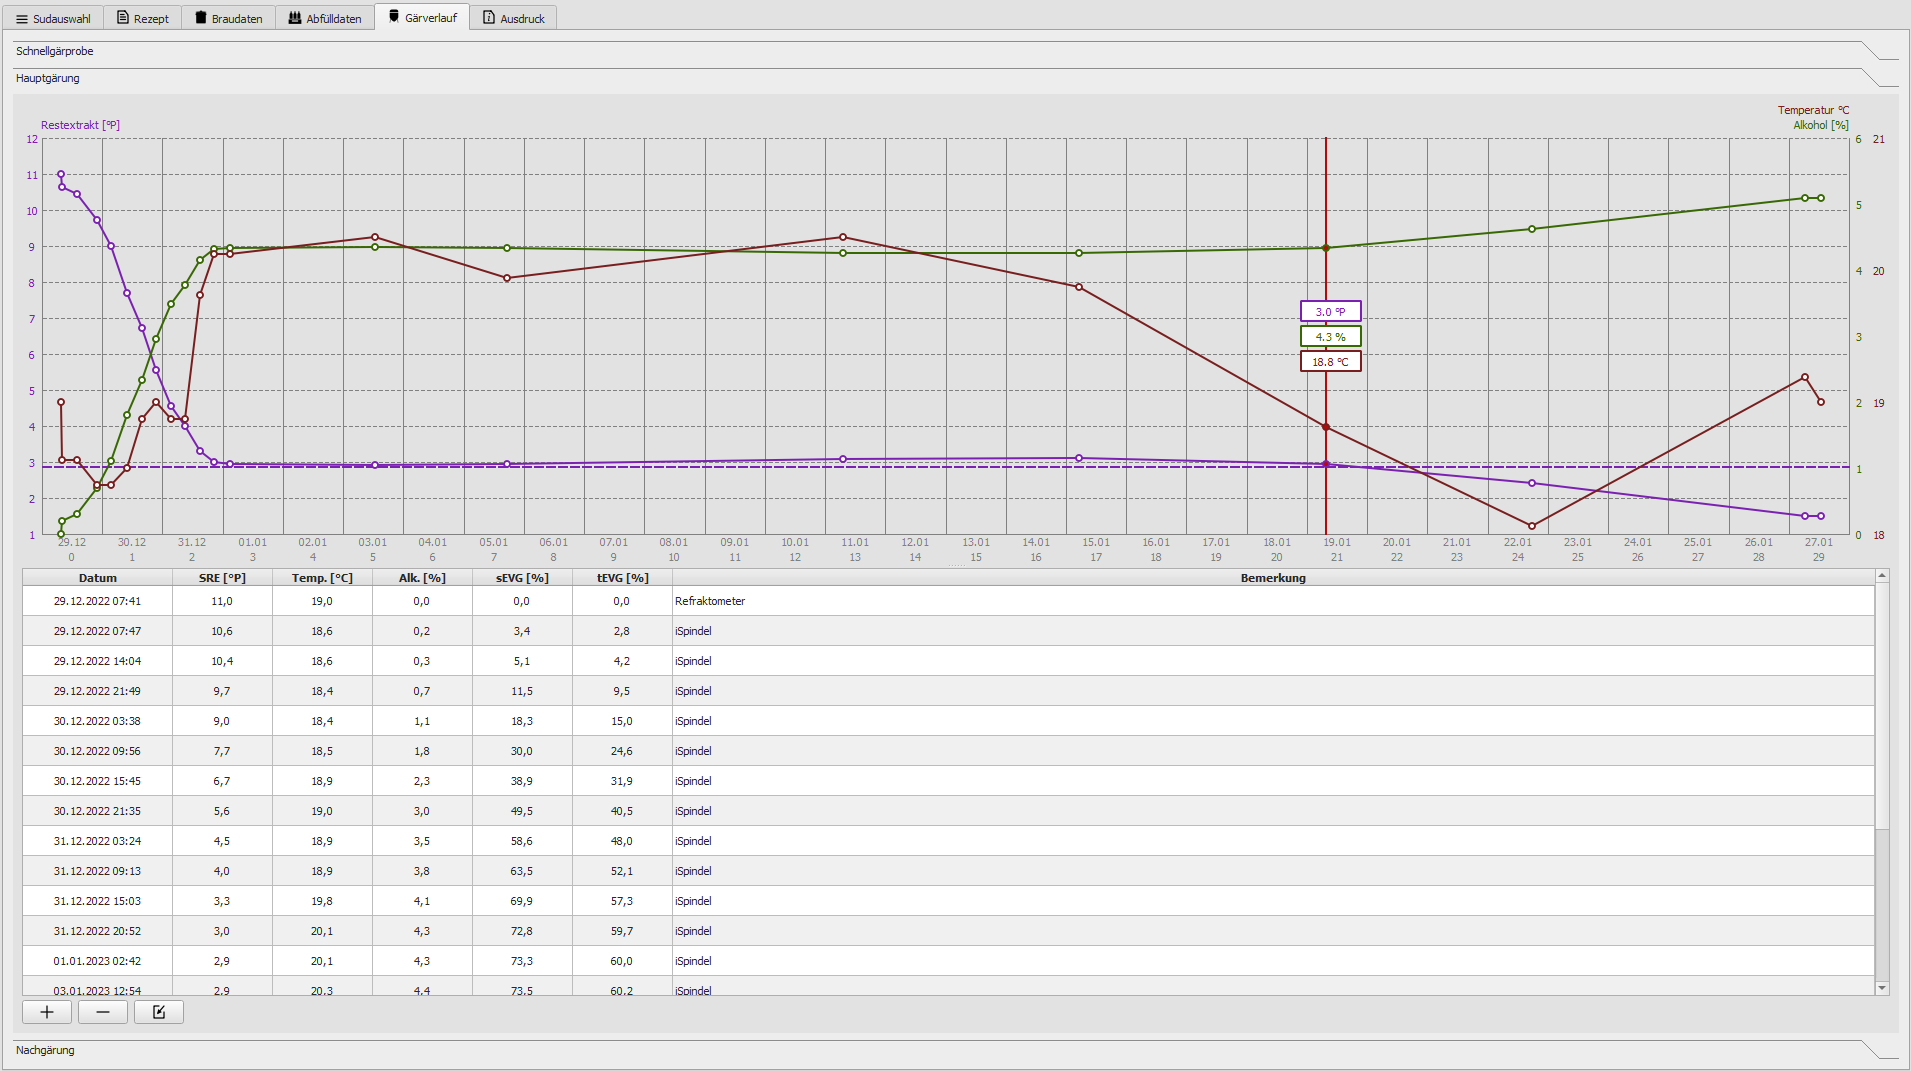Click the table scrollbar down arrow

[x=1882, y=988]
